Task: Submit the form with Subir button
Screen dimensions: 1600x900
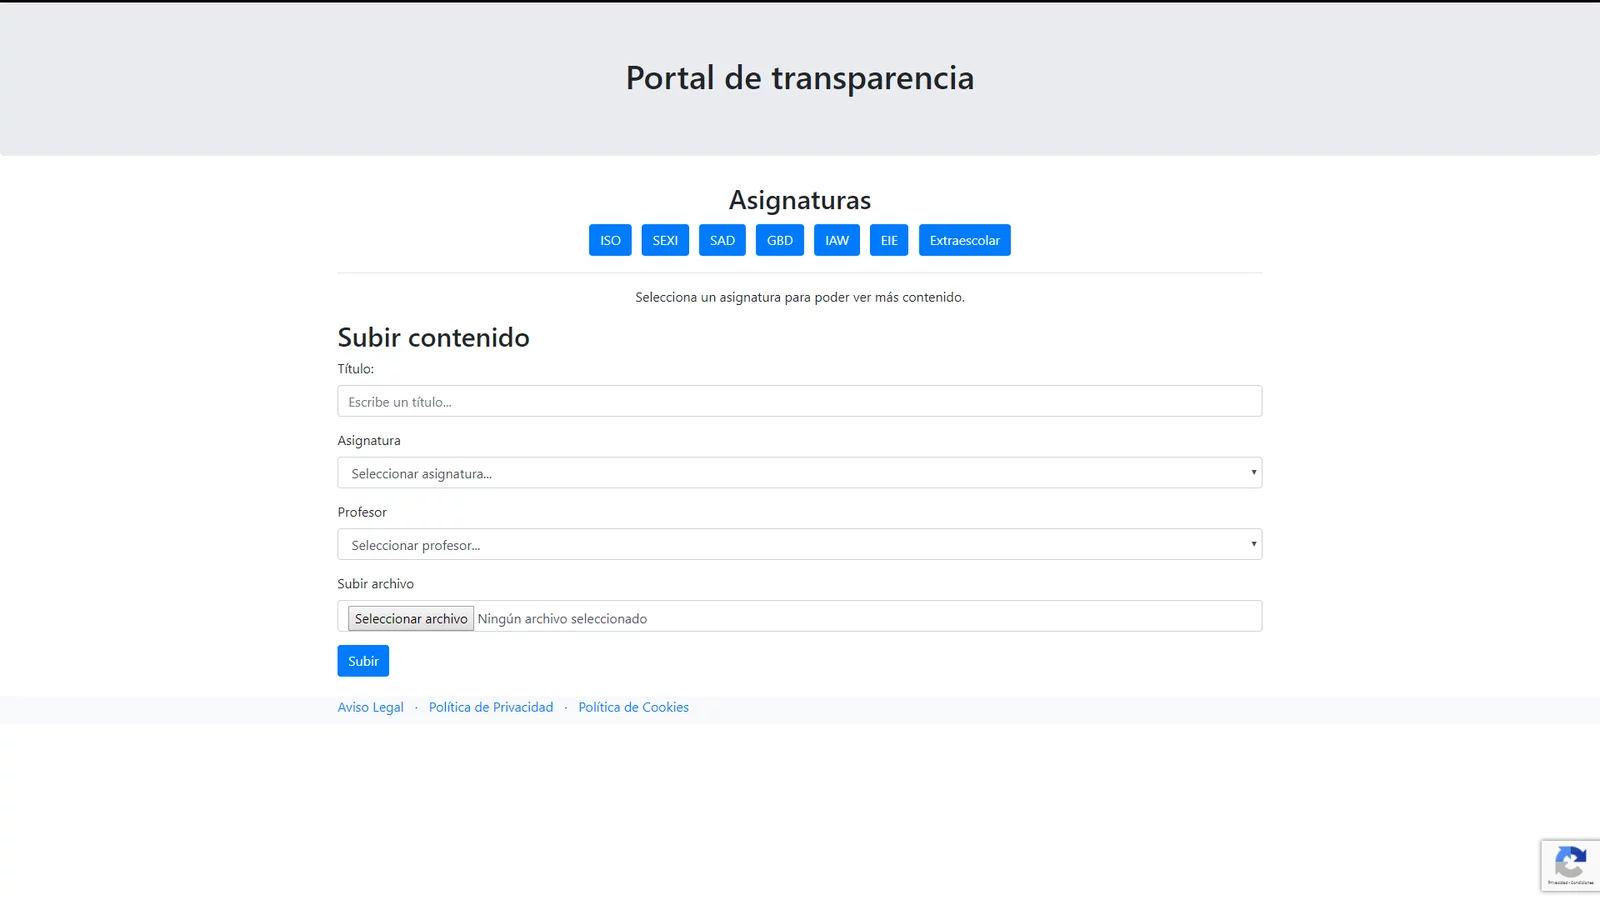Action: click(x=363, y=661)
